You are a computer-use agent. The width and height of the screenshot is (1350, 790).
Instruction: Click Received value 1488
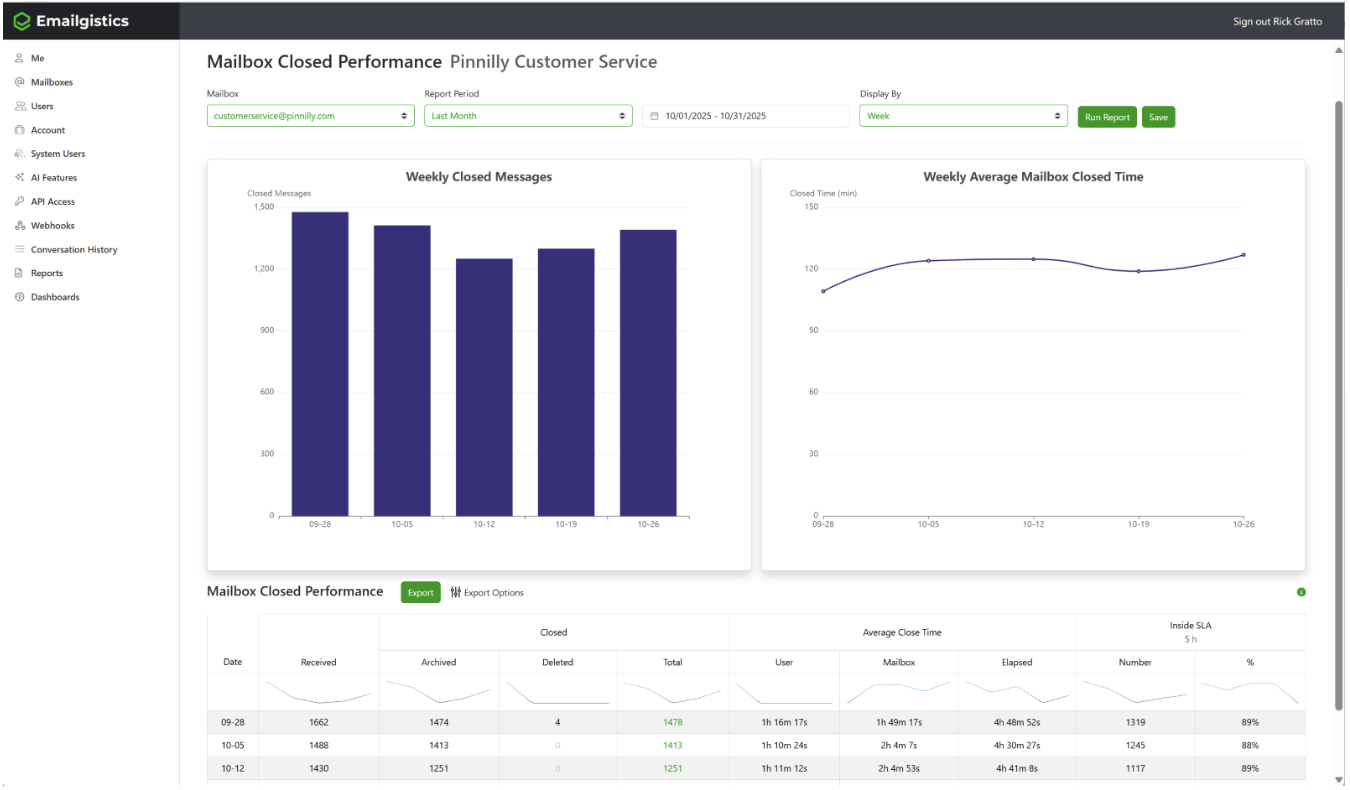coord(318,746)
